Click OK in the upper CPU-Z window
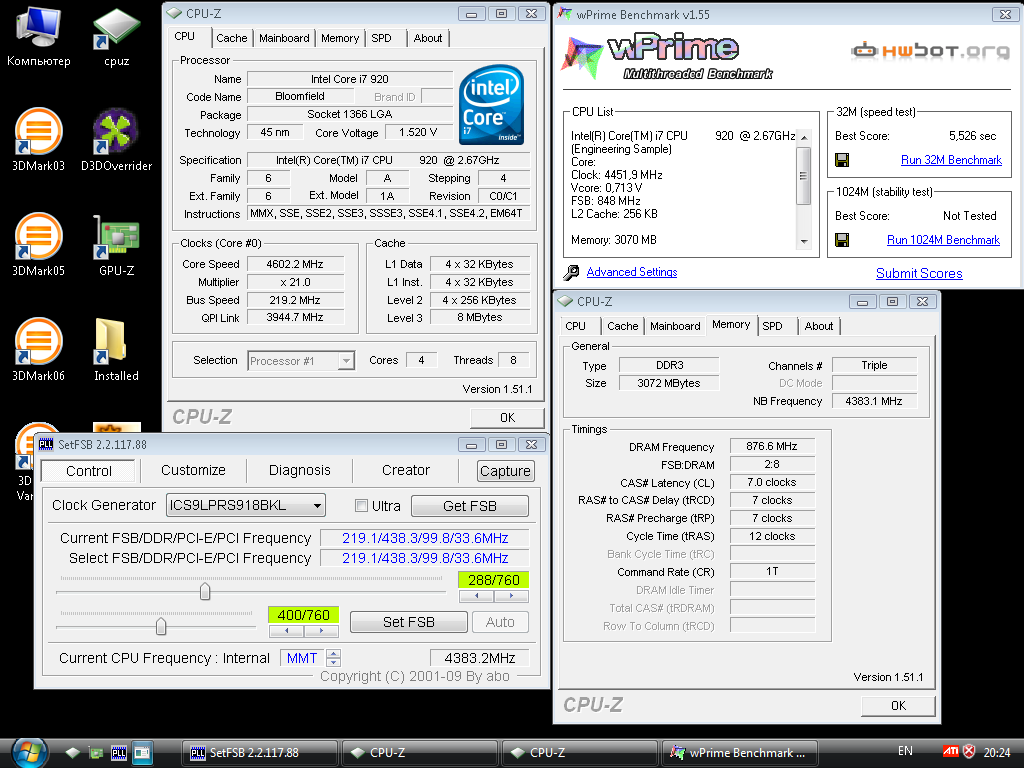Viewport: 1024px width, 768px height. [507, 418]
